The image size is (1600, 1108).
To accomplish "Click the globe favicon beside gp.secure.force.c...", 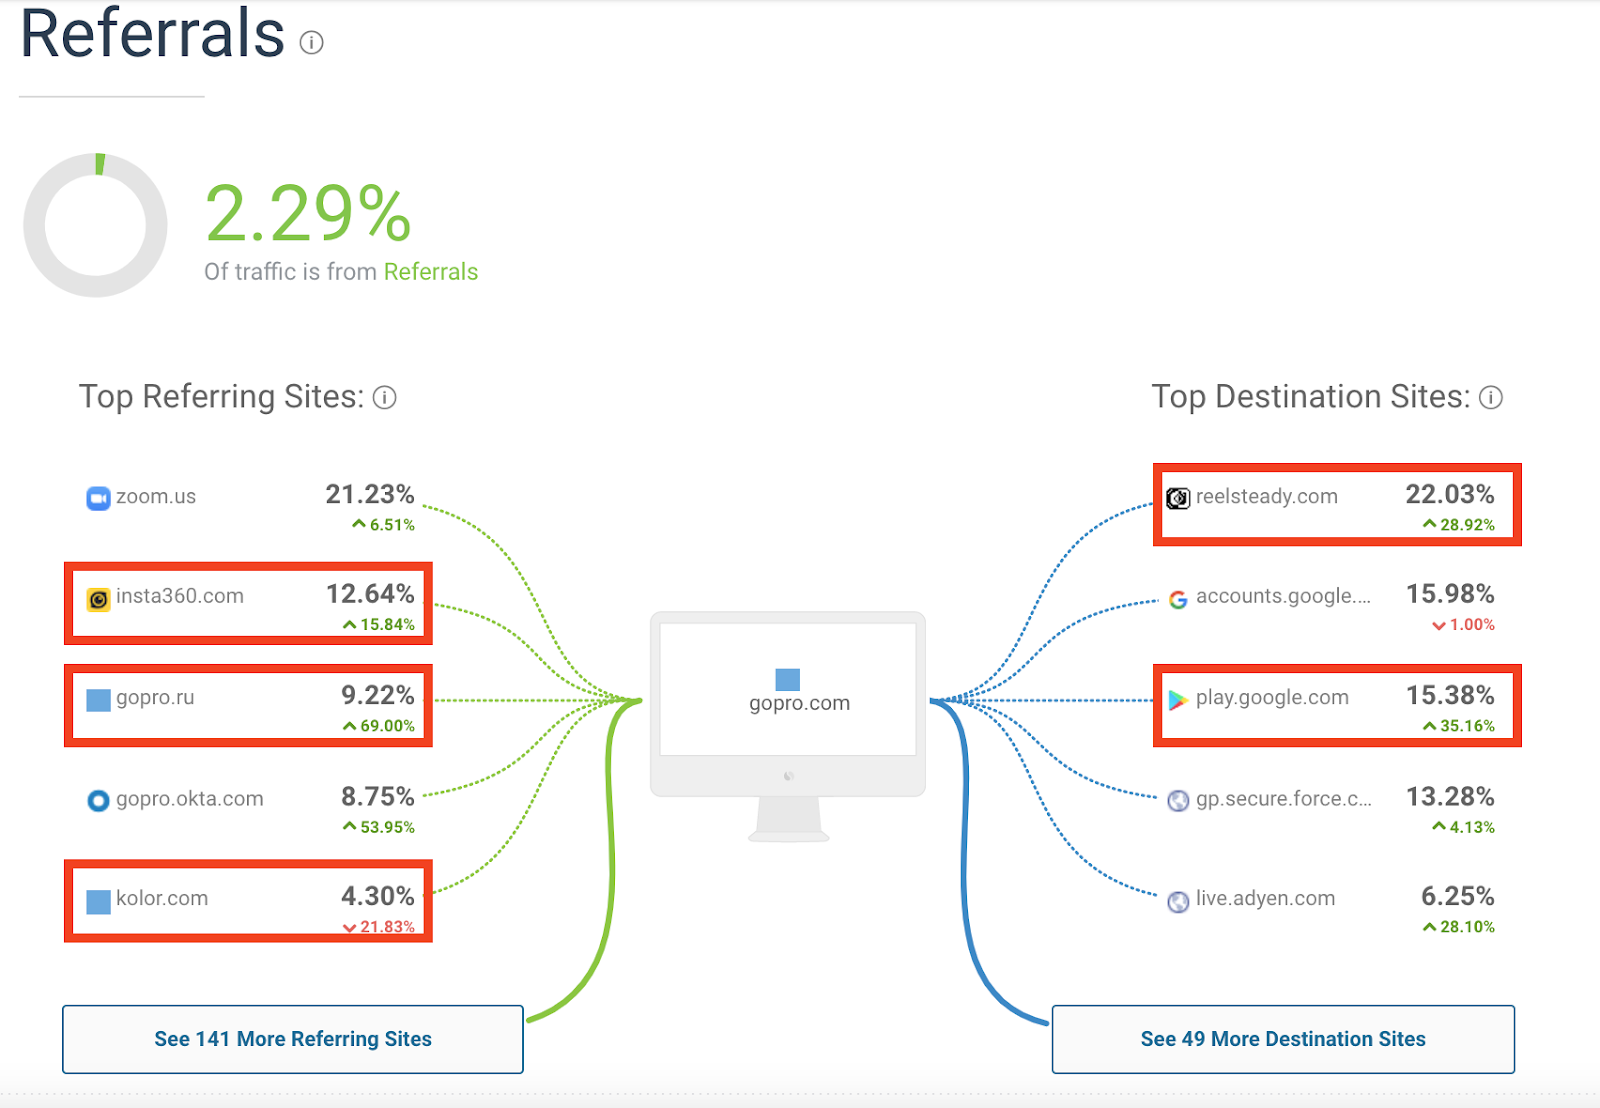I will coord(1178,800).
